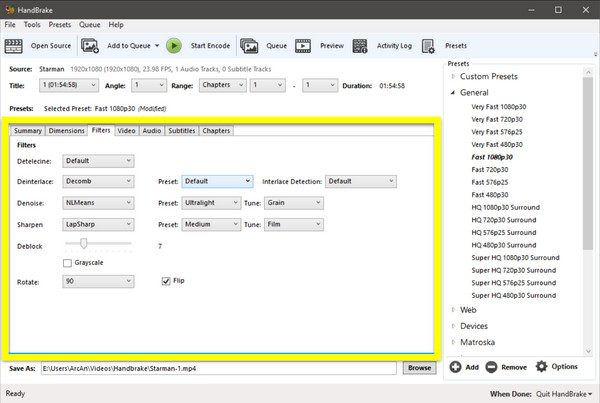Screen dimensions: 600x403
Task: Click the Open Source film icon
Action: [x=14, y=46]
